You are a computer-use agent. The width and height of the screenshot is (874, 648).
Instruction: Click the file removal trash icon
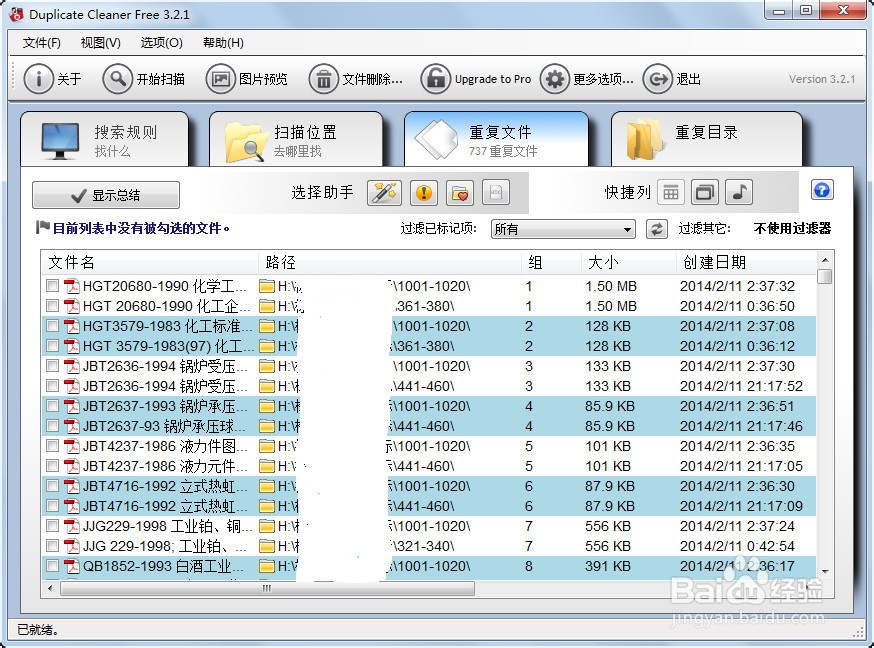pyautogui.click(x=323, y=79)
